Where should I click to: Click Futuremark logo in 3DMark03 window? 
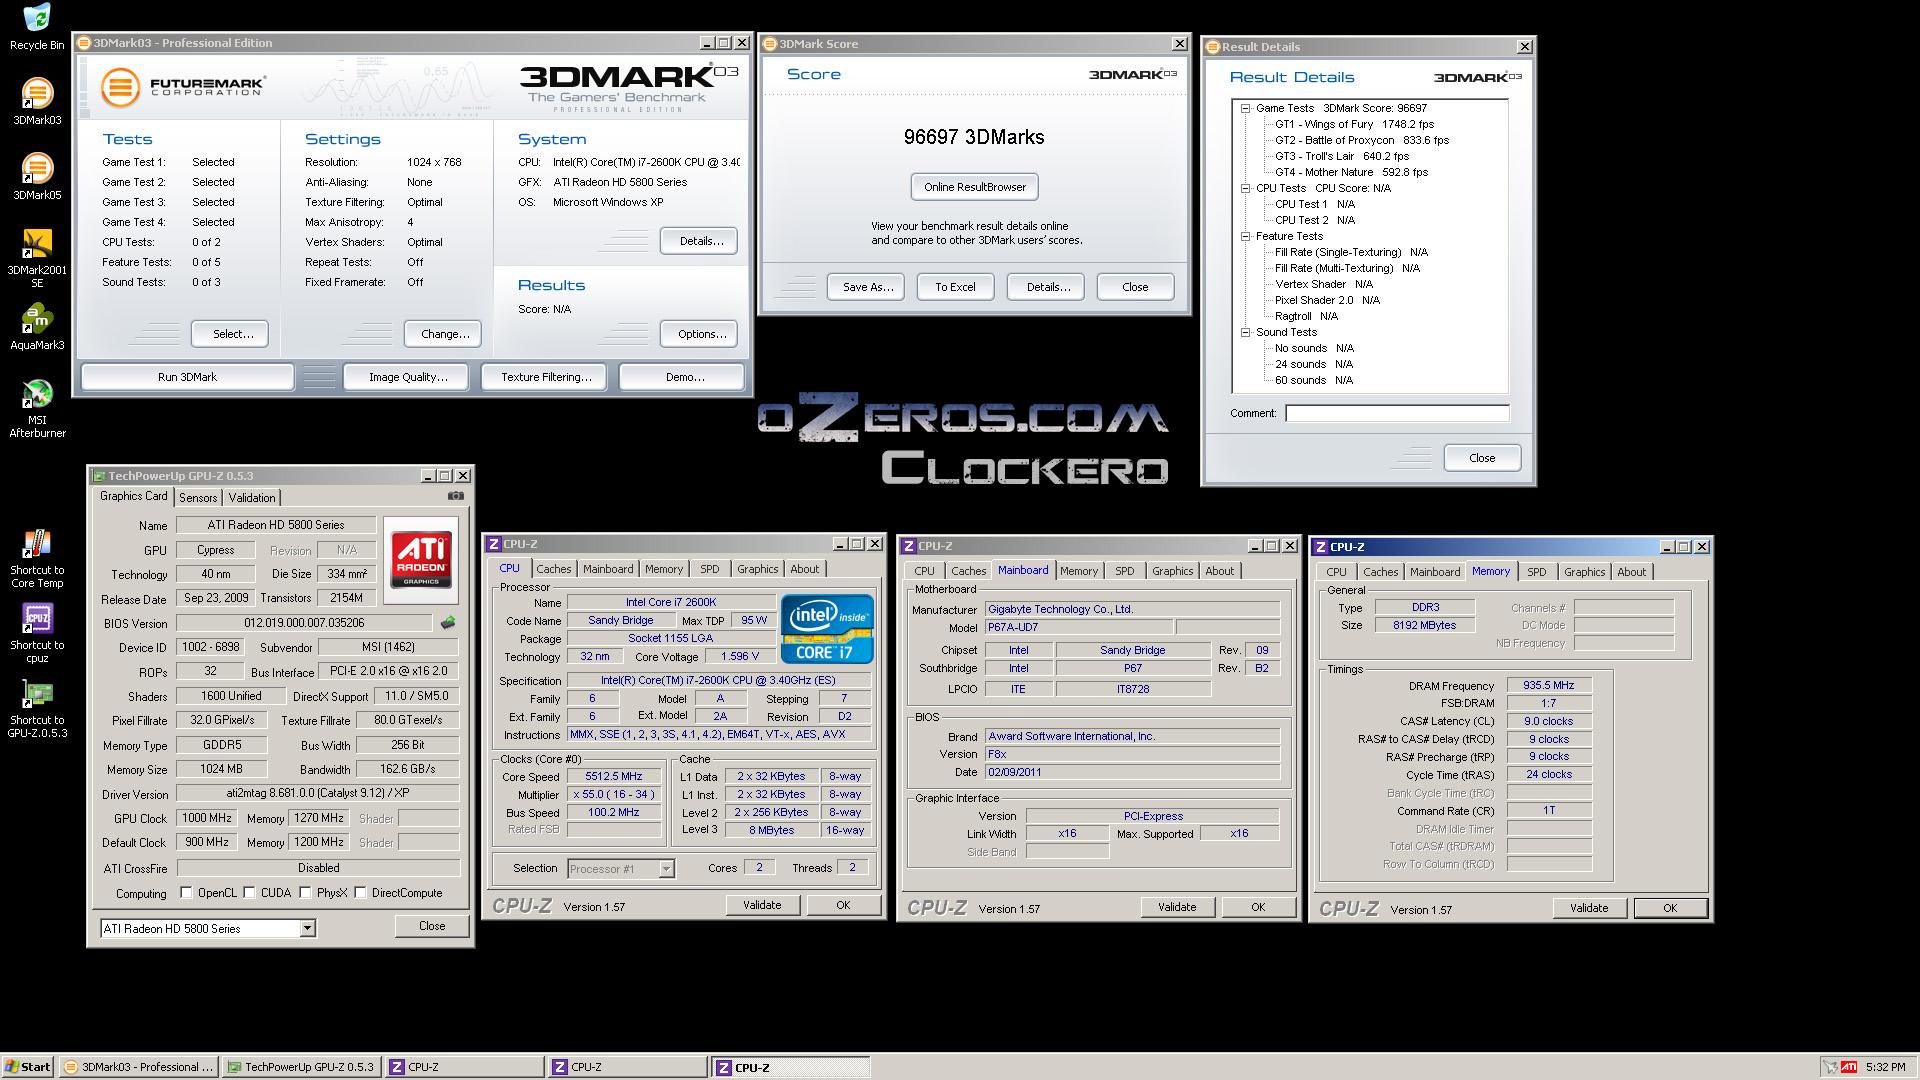pyautogui.click(x=183, y=87)
